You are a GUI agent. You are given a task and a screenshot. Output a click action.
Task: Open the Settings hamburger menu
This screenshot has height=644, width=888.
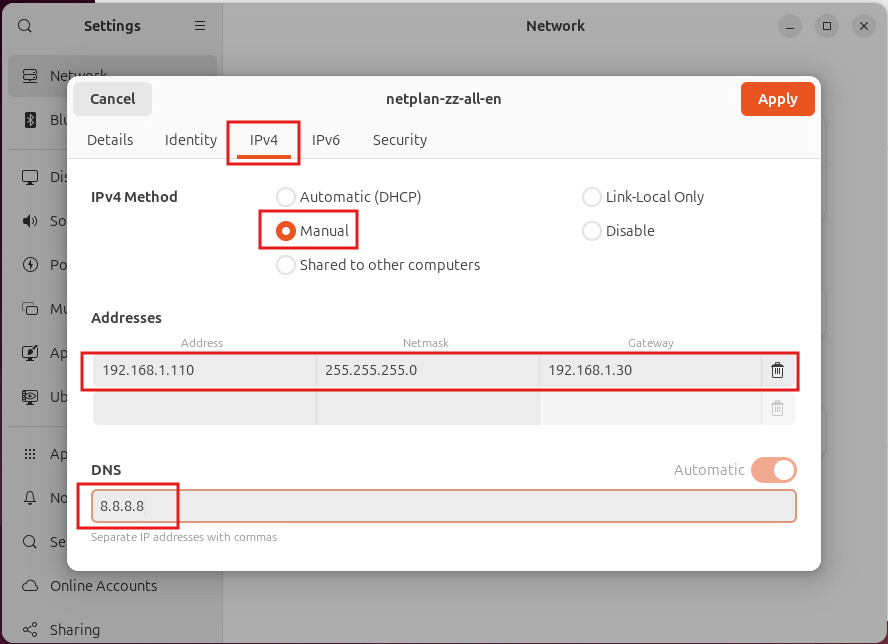coord(200,26)
